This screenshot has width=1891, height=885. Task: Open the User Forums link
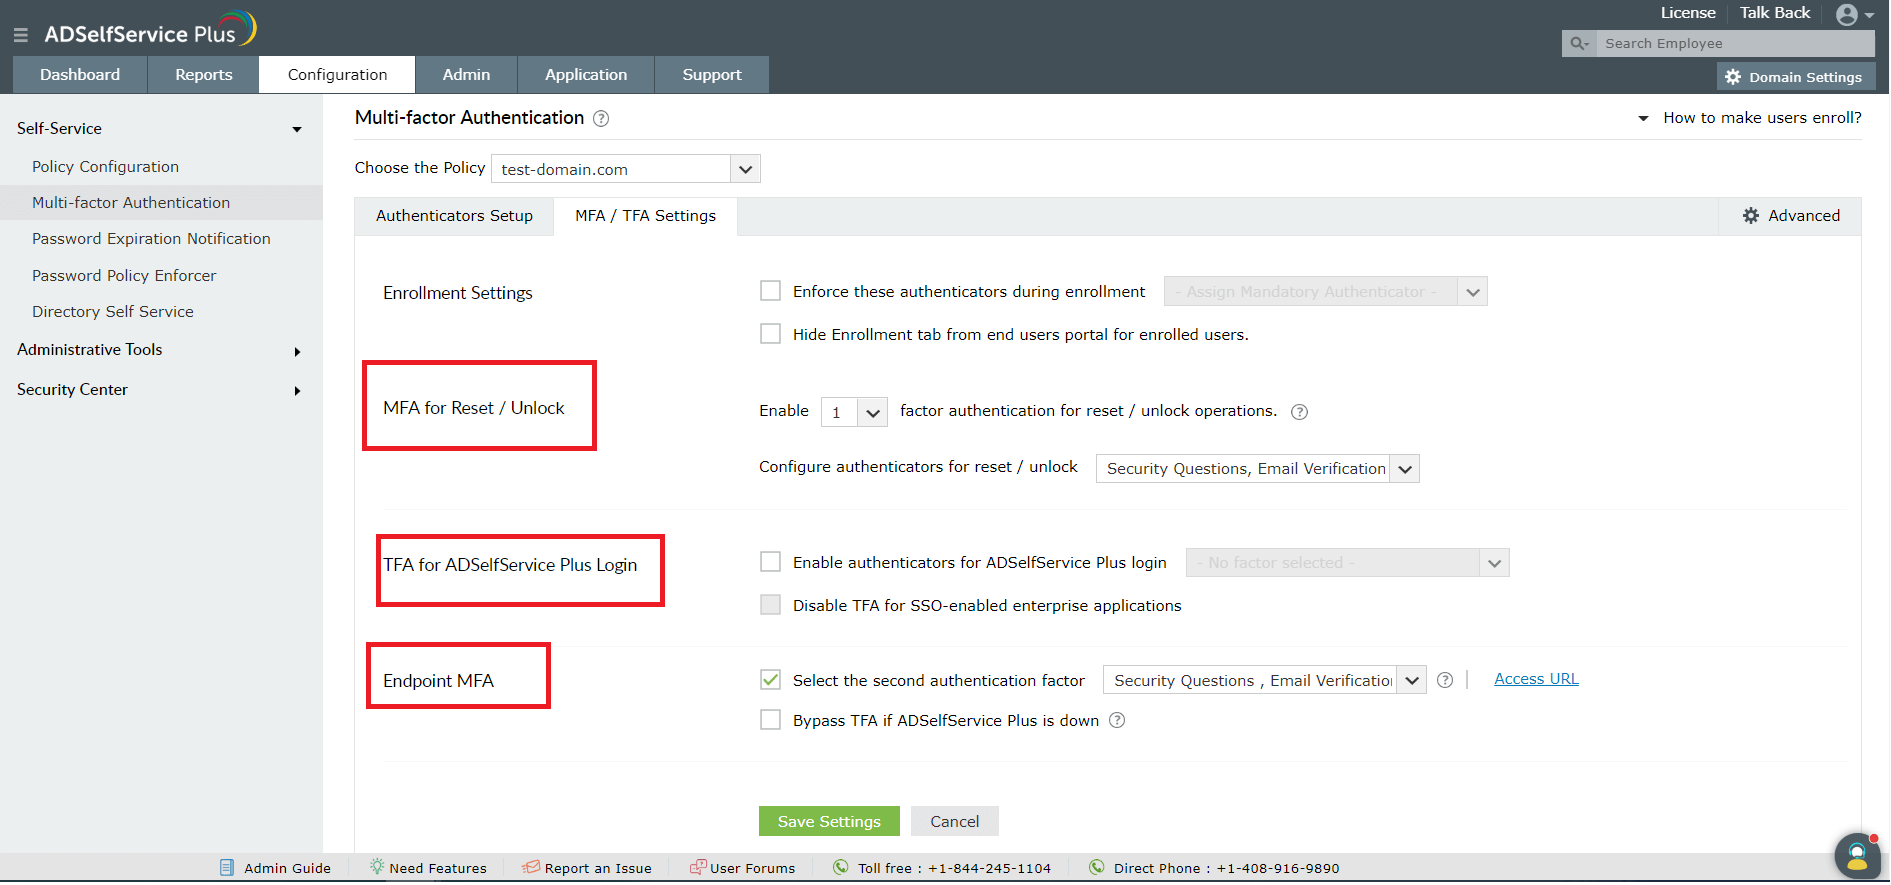click(753, 868)
